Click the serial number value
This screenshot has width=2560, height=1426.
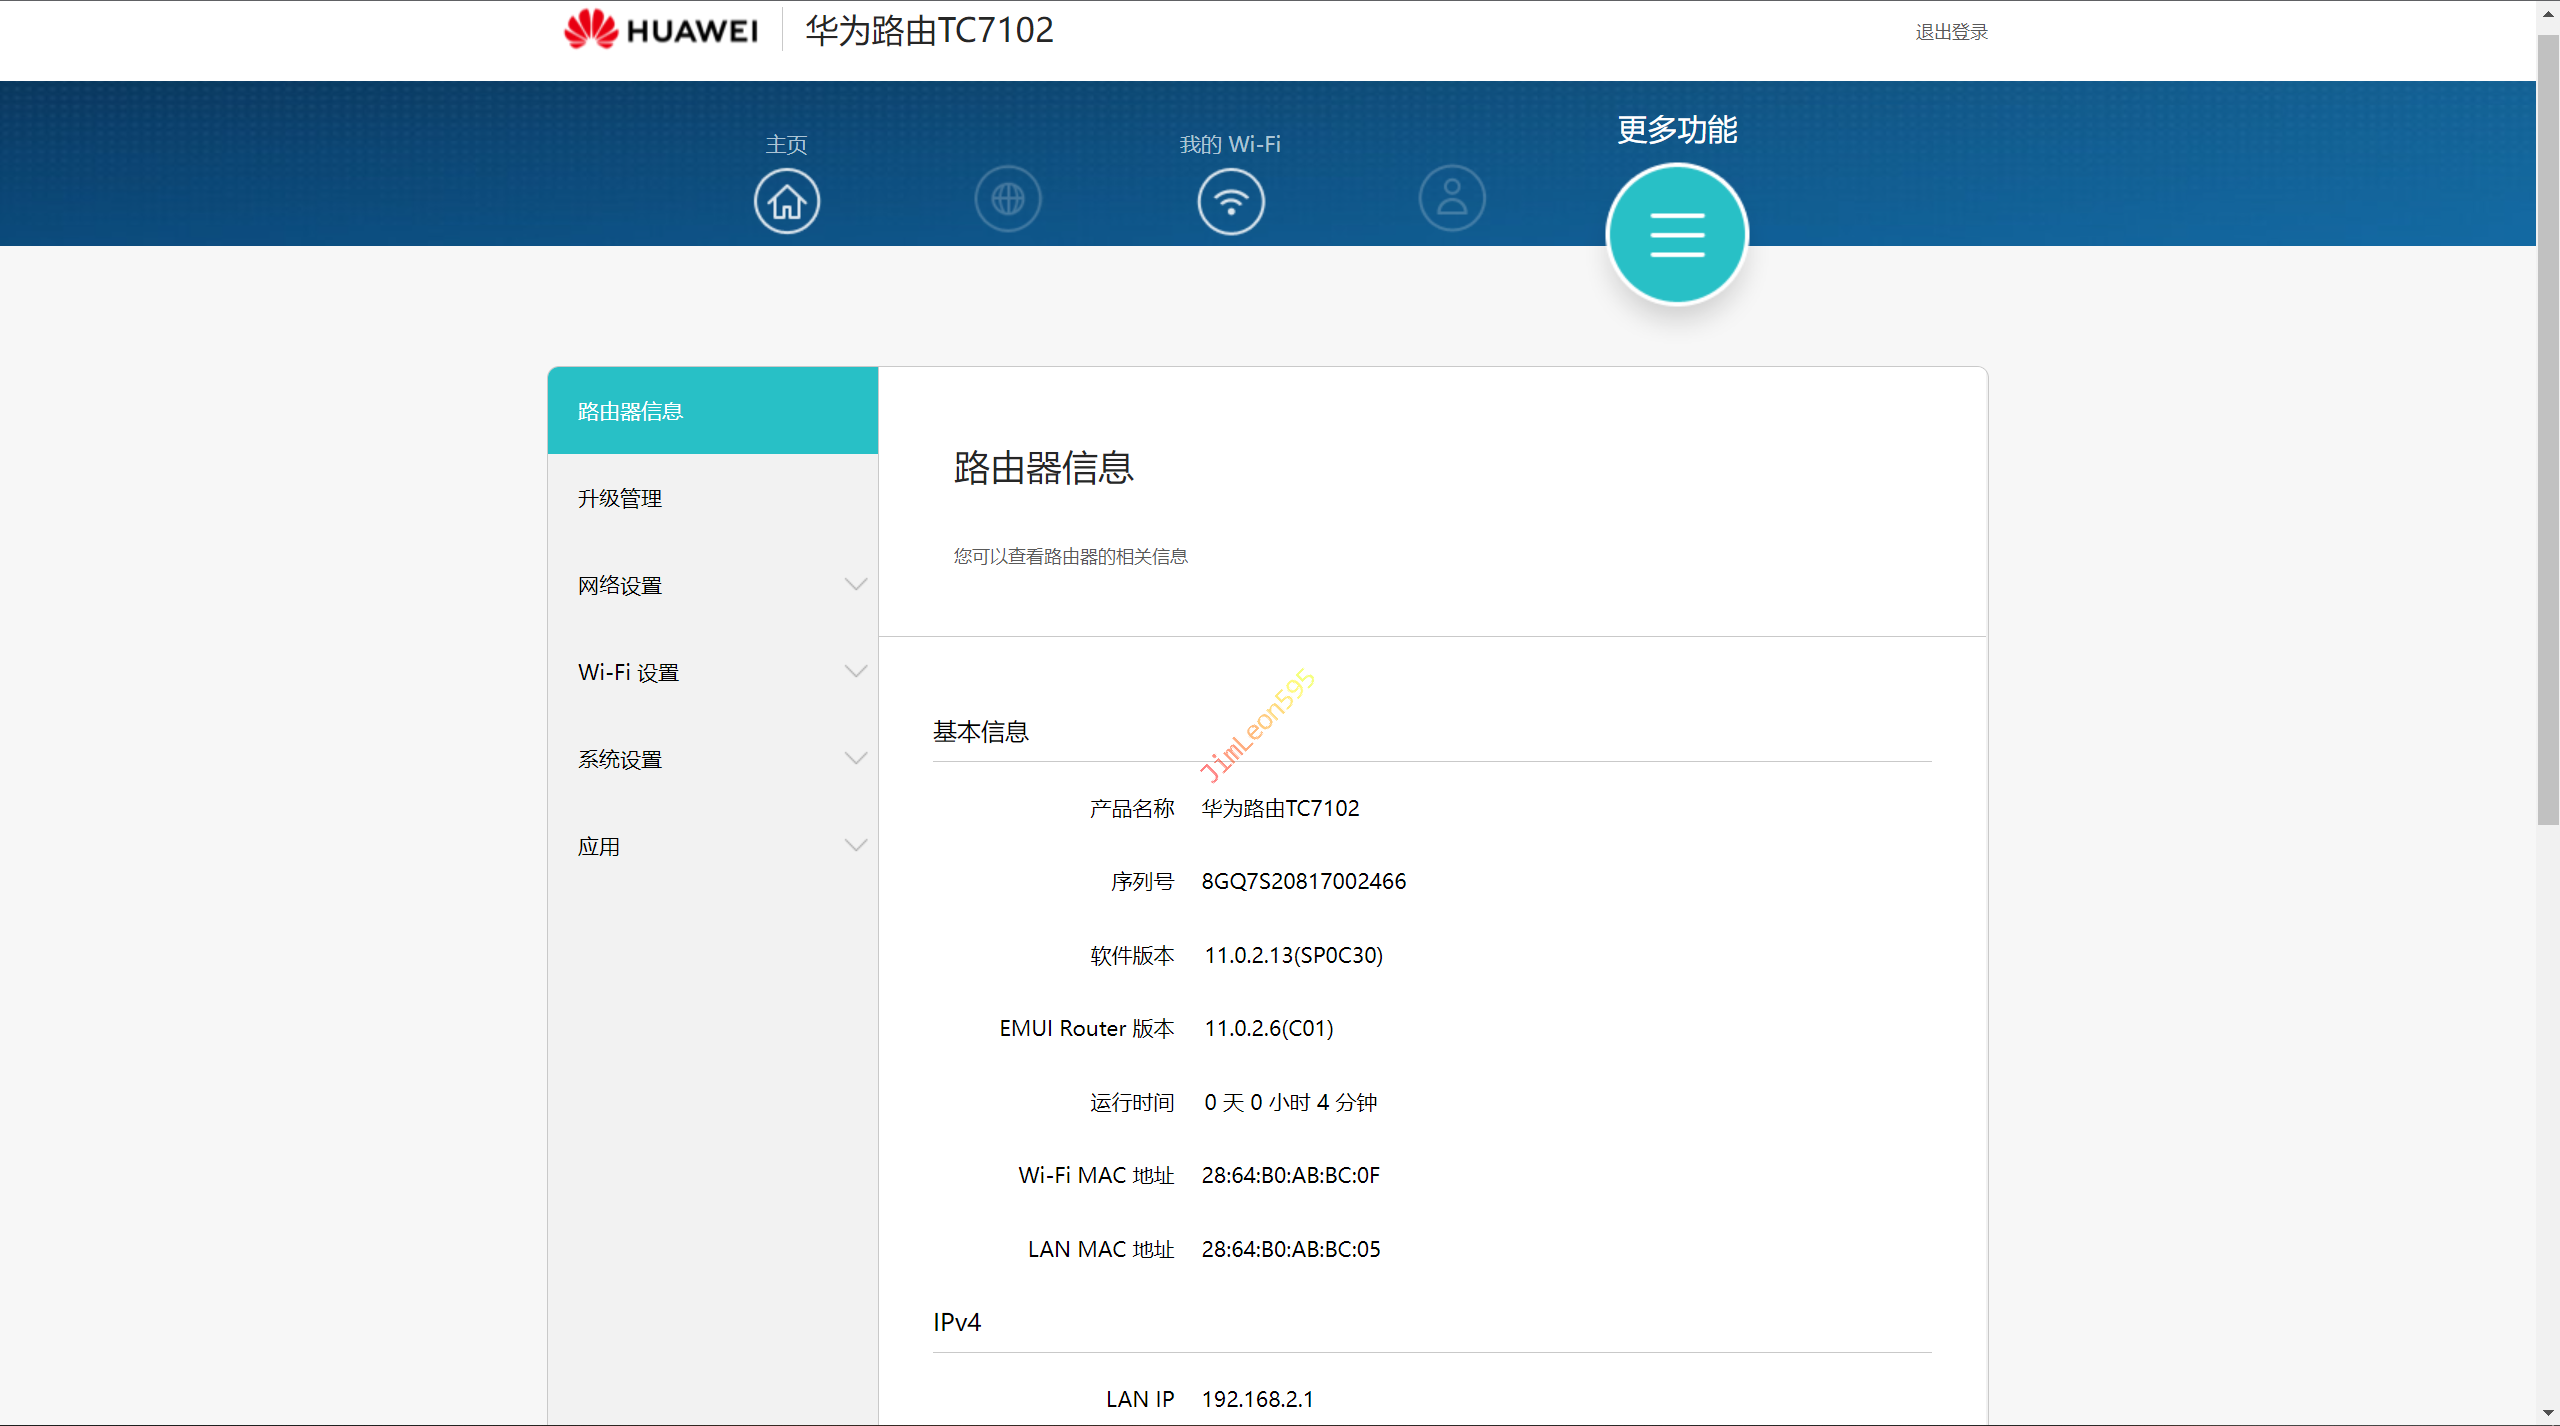click(1303, 881)
